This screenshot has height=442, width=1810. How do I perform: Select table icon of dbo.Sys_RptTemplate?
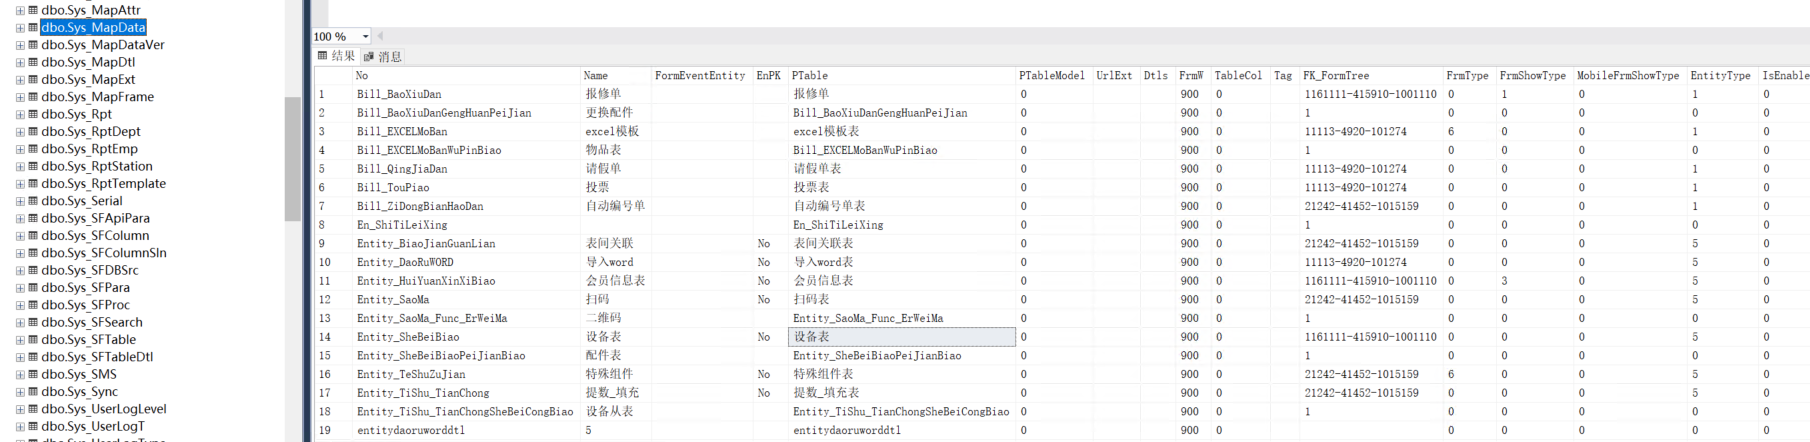pos(33,184)
